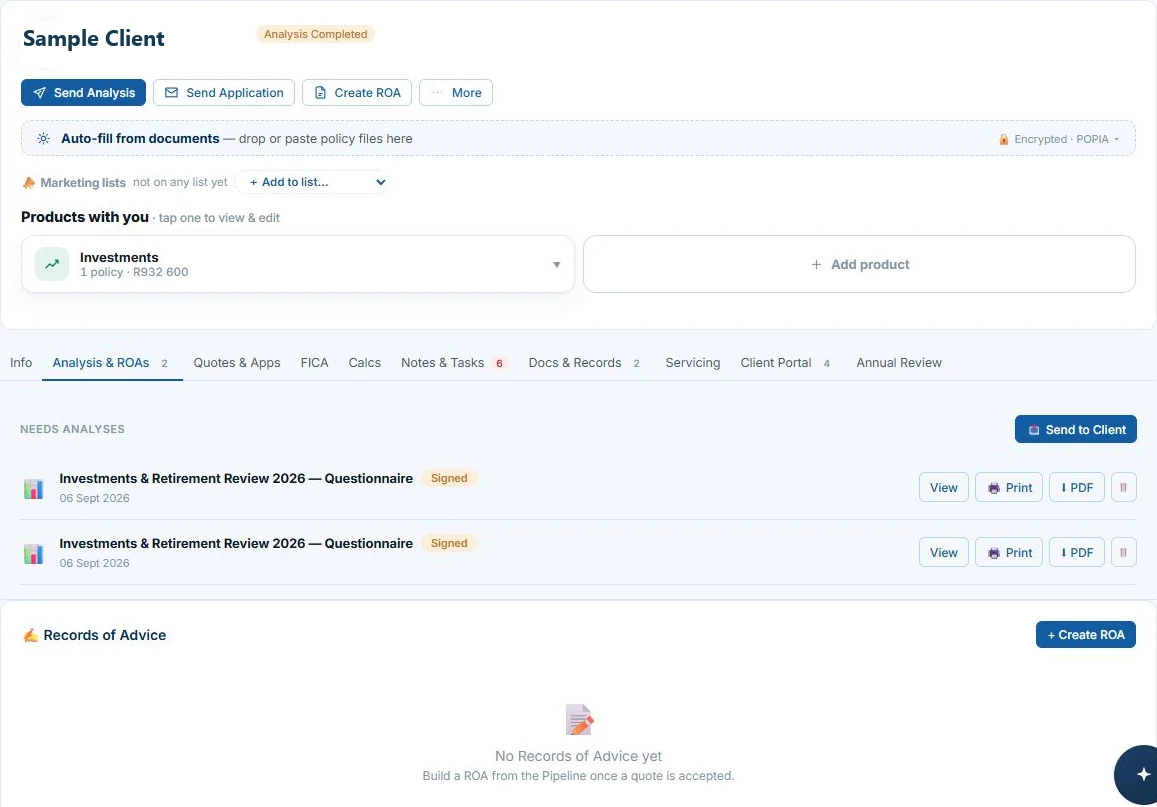Expand the Investments product card arrow
1157x807 pixels.
[556, 265]
